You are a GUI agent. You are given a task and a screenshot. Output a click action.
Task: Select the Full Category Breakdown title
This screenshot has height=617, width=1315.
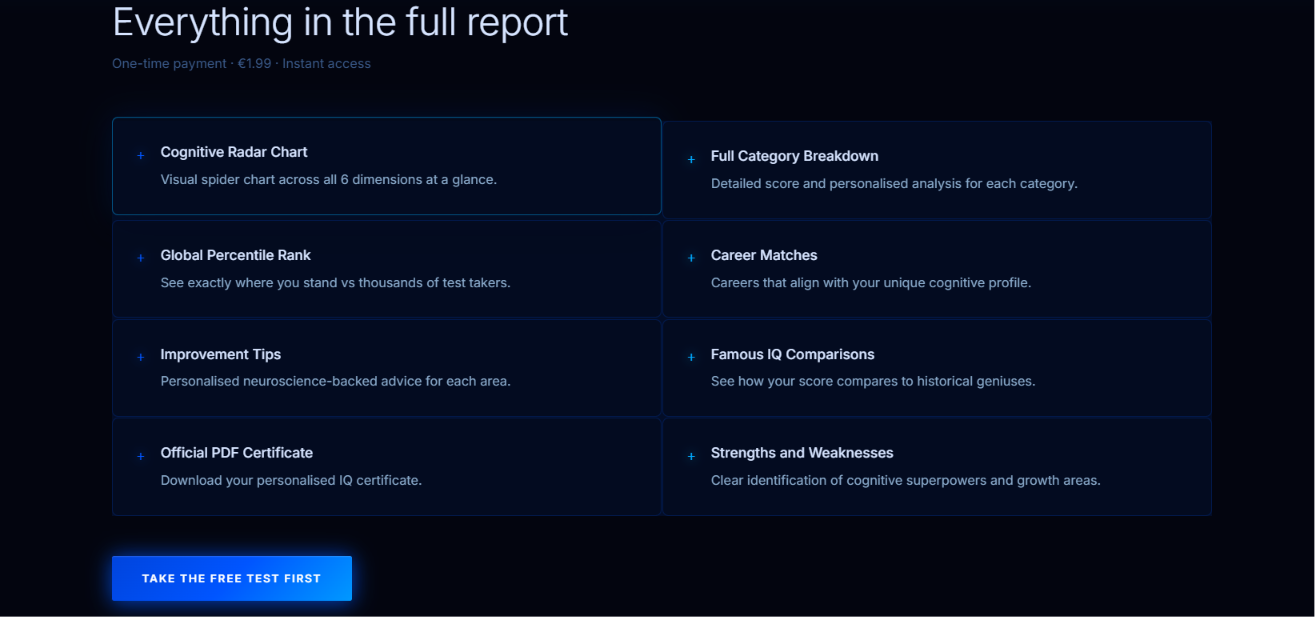point(795,156)
